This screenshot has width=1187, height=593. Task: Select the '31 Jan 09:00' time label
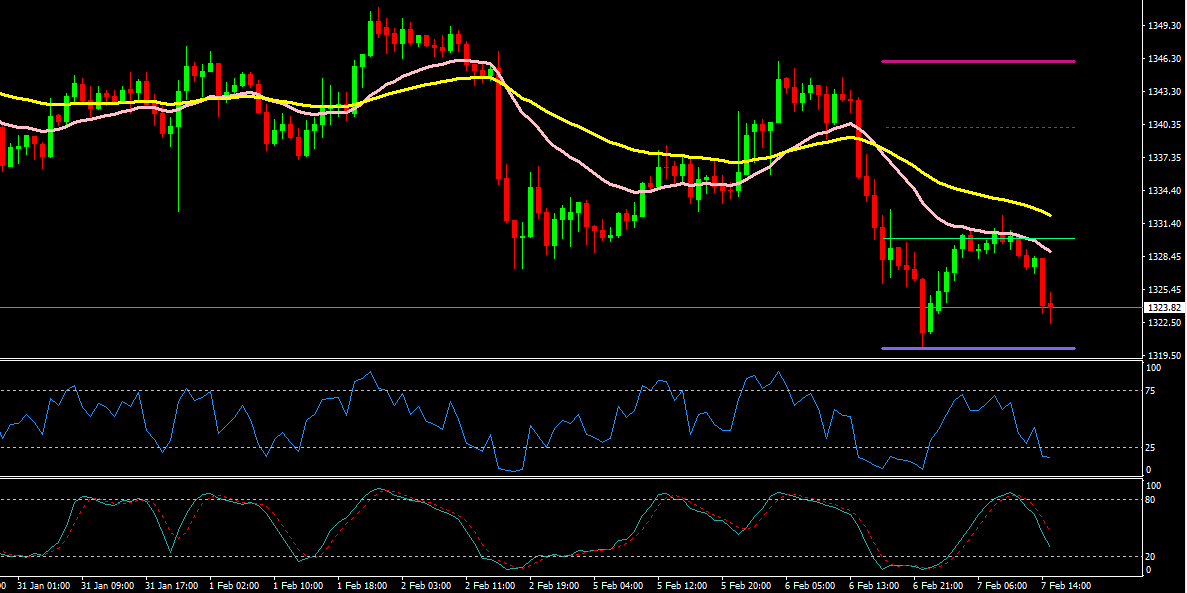pos(106,585)
